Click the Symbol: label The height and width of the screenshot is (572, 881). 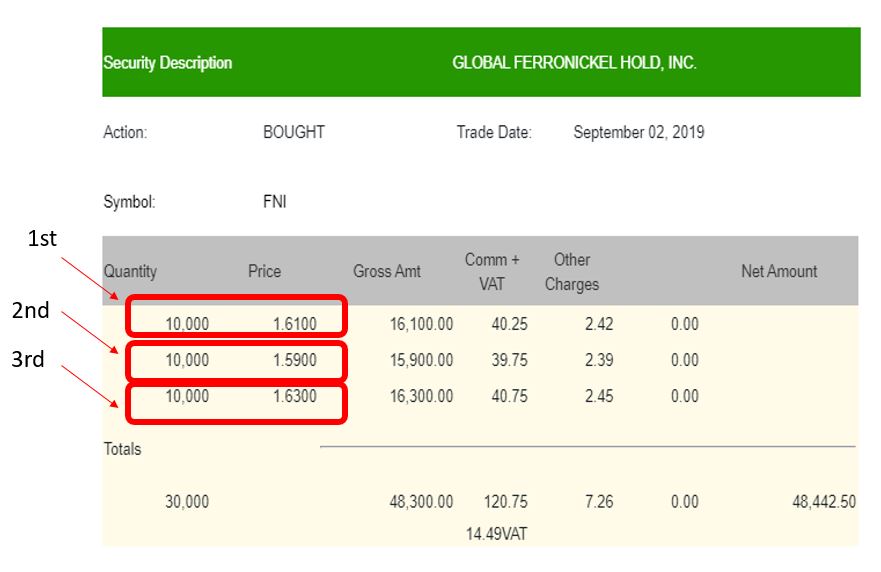coord(129,202)
